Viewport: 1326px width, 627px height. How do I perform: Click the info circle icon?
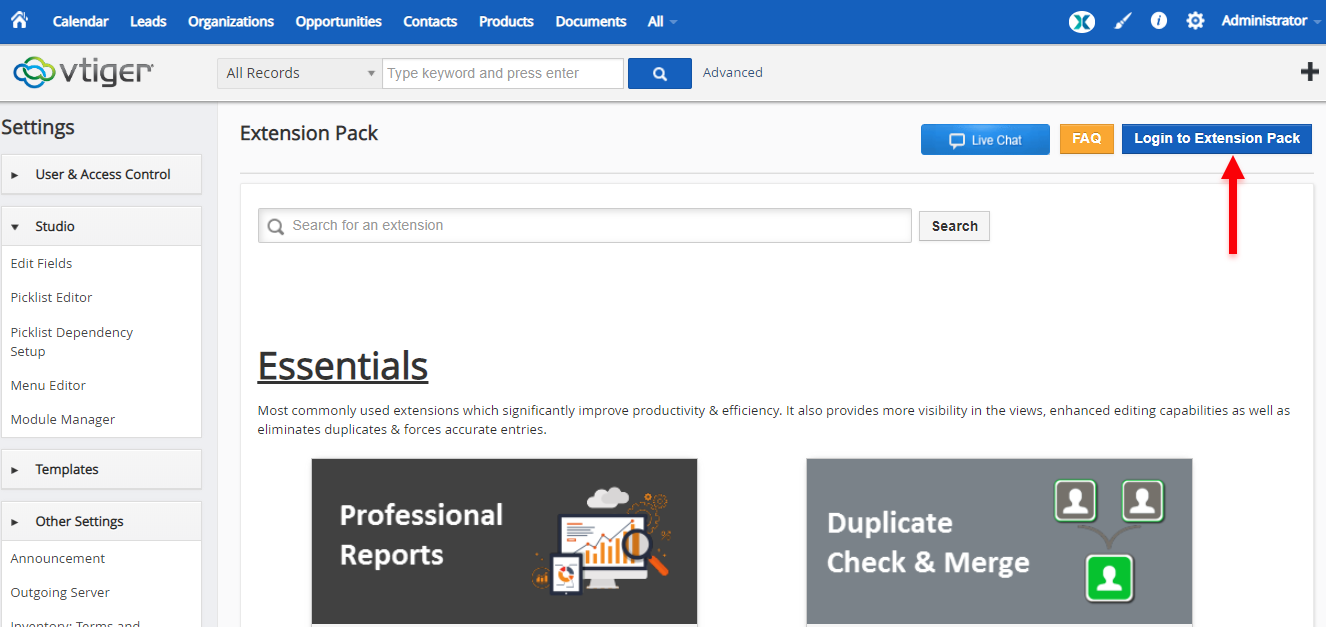(x=1159, y=20)
